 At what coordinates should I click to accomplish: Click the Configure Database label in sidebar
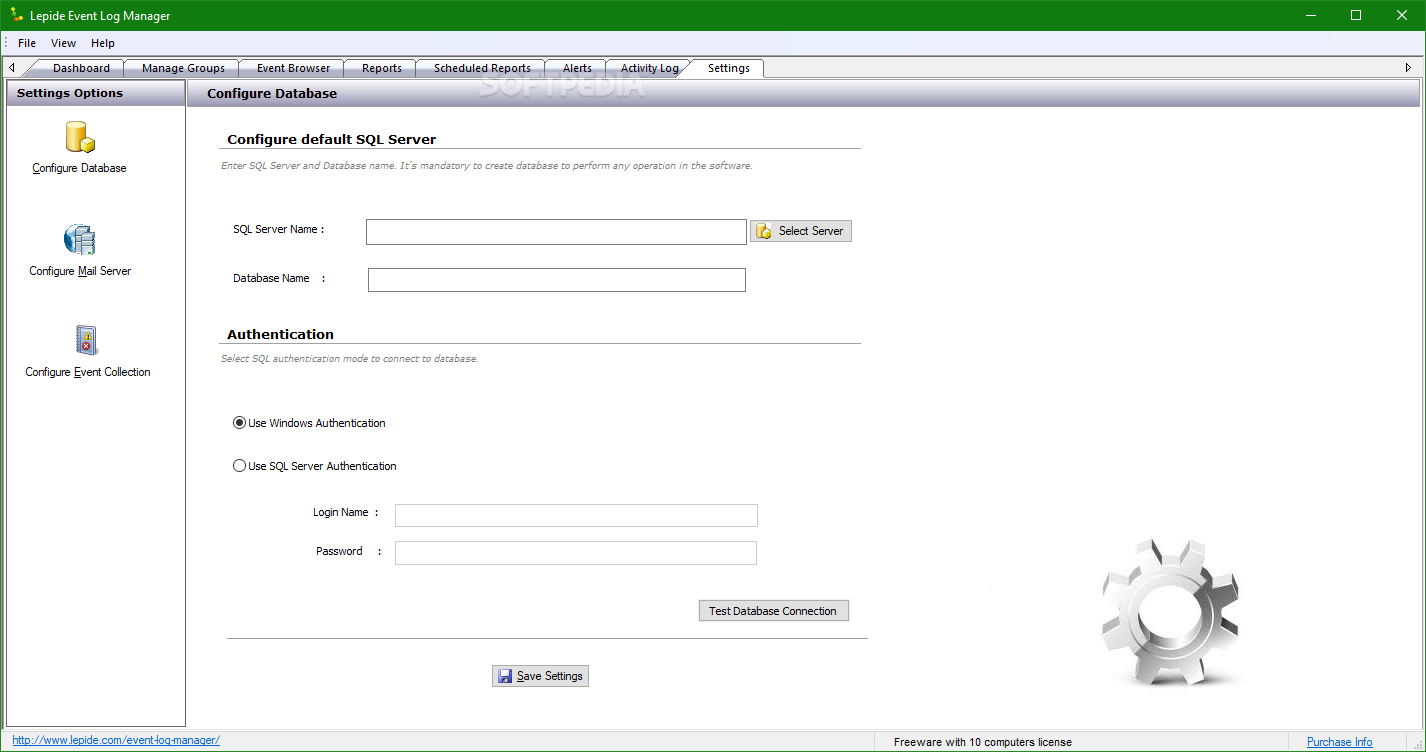click(x=79, y=168)
